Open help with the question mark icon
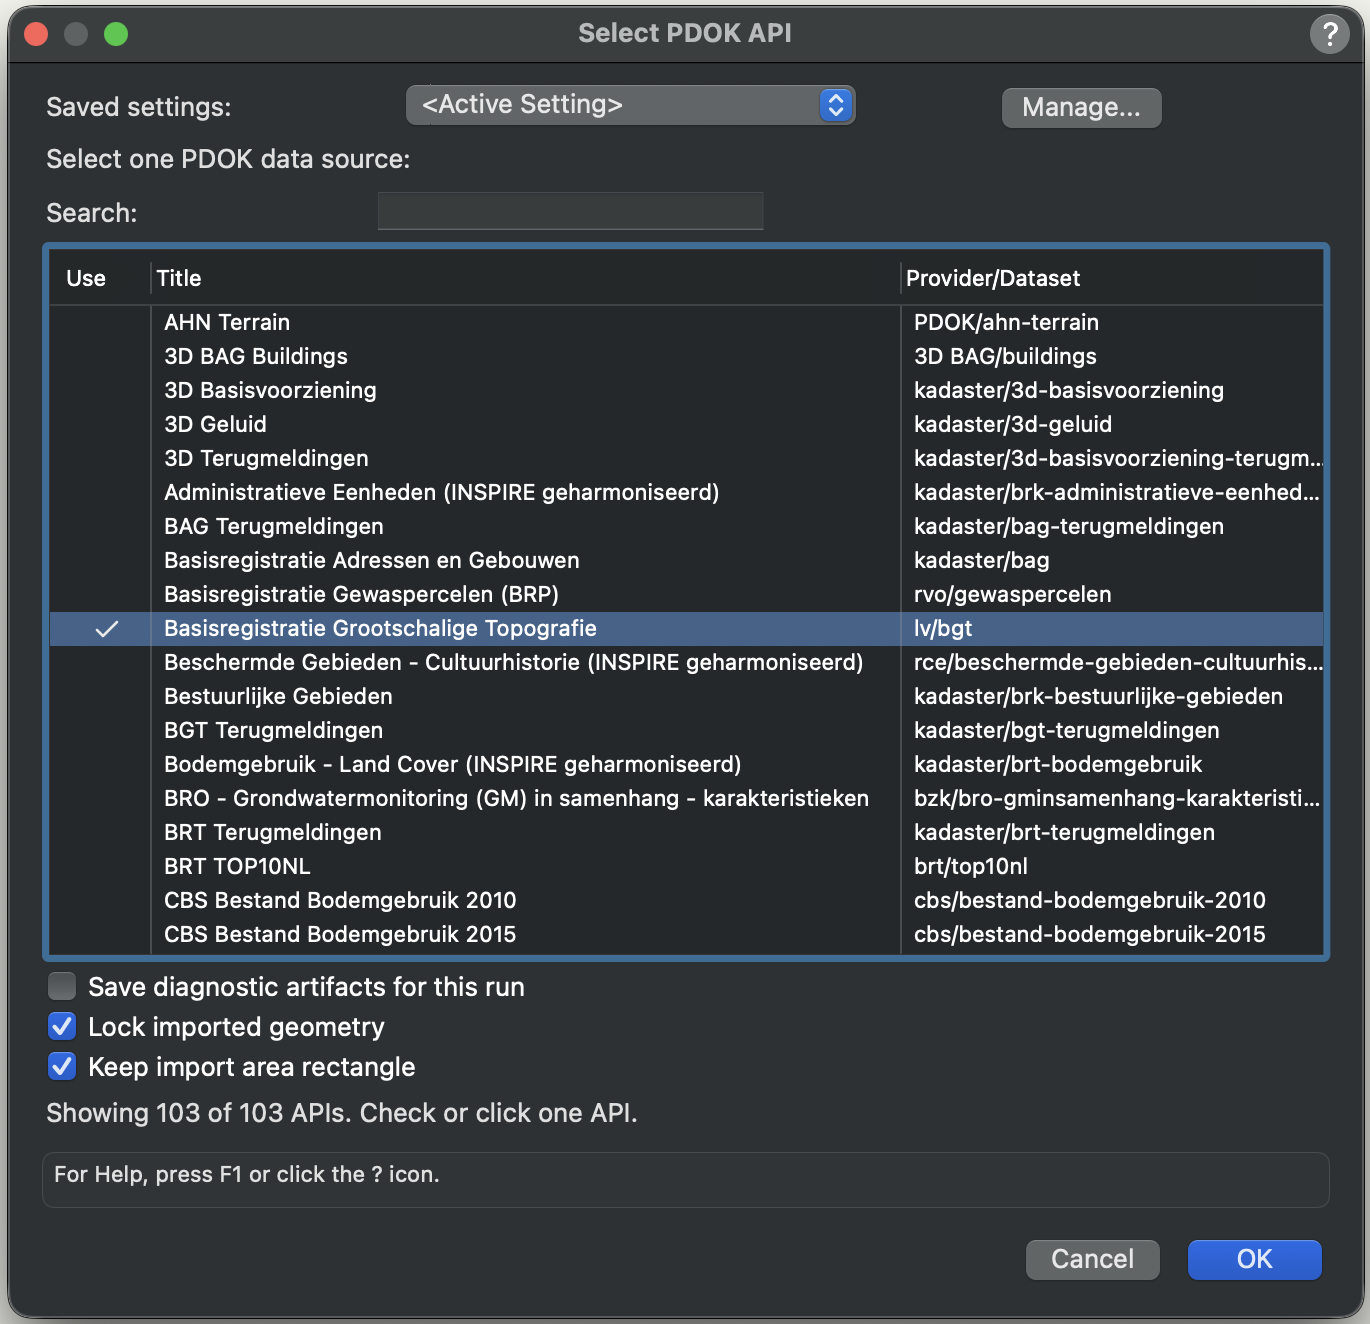1370x1324 pixels. click(x=1329, y=34)
